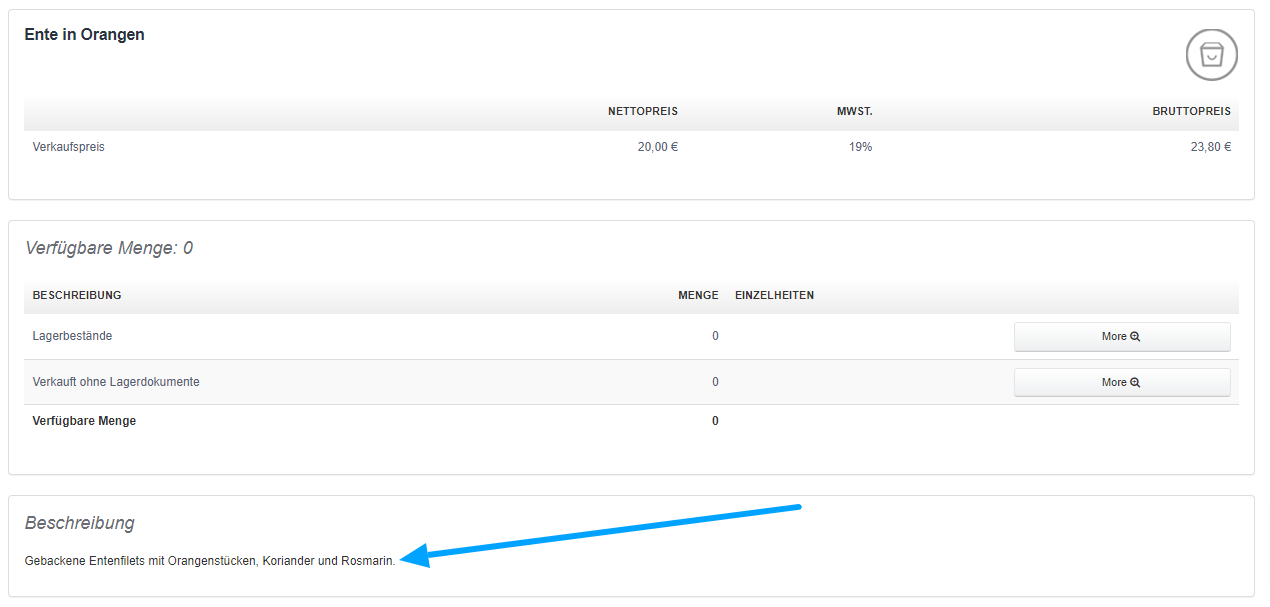Click the BRUTTOPREIS column header

(1192, 111)
